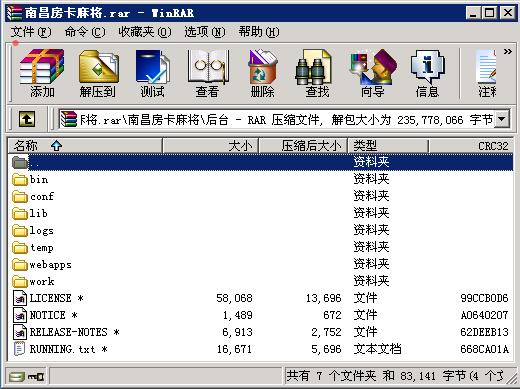The width and height of the screenshot is (520, 389).
Task: Open the 文件(F) menu
Action: (31, 32)
